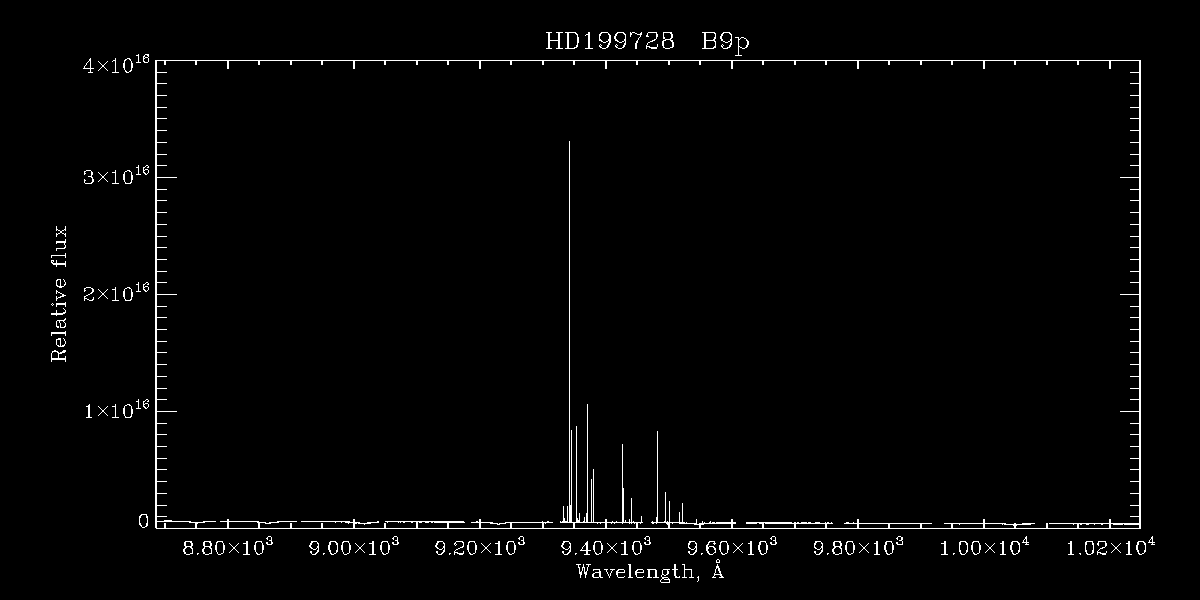Click the 9.20×10^3 wavelength tick label
Viewport: 1200px width, 600px height.
pyautogui.click(x=474, y=548)
